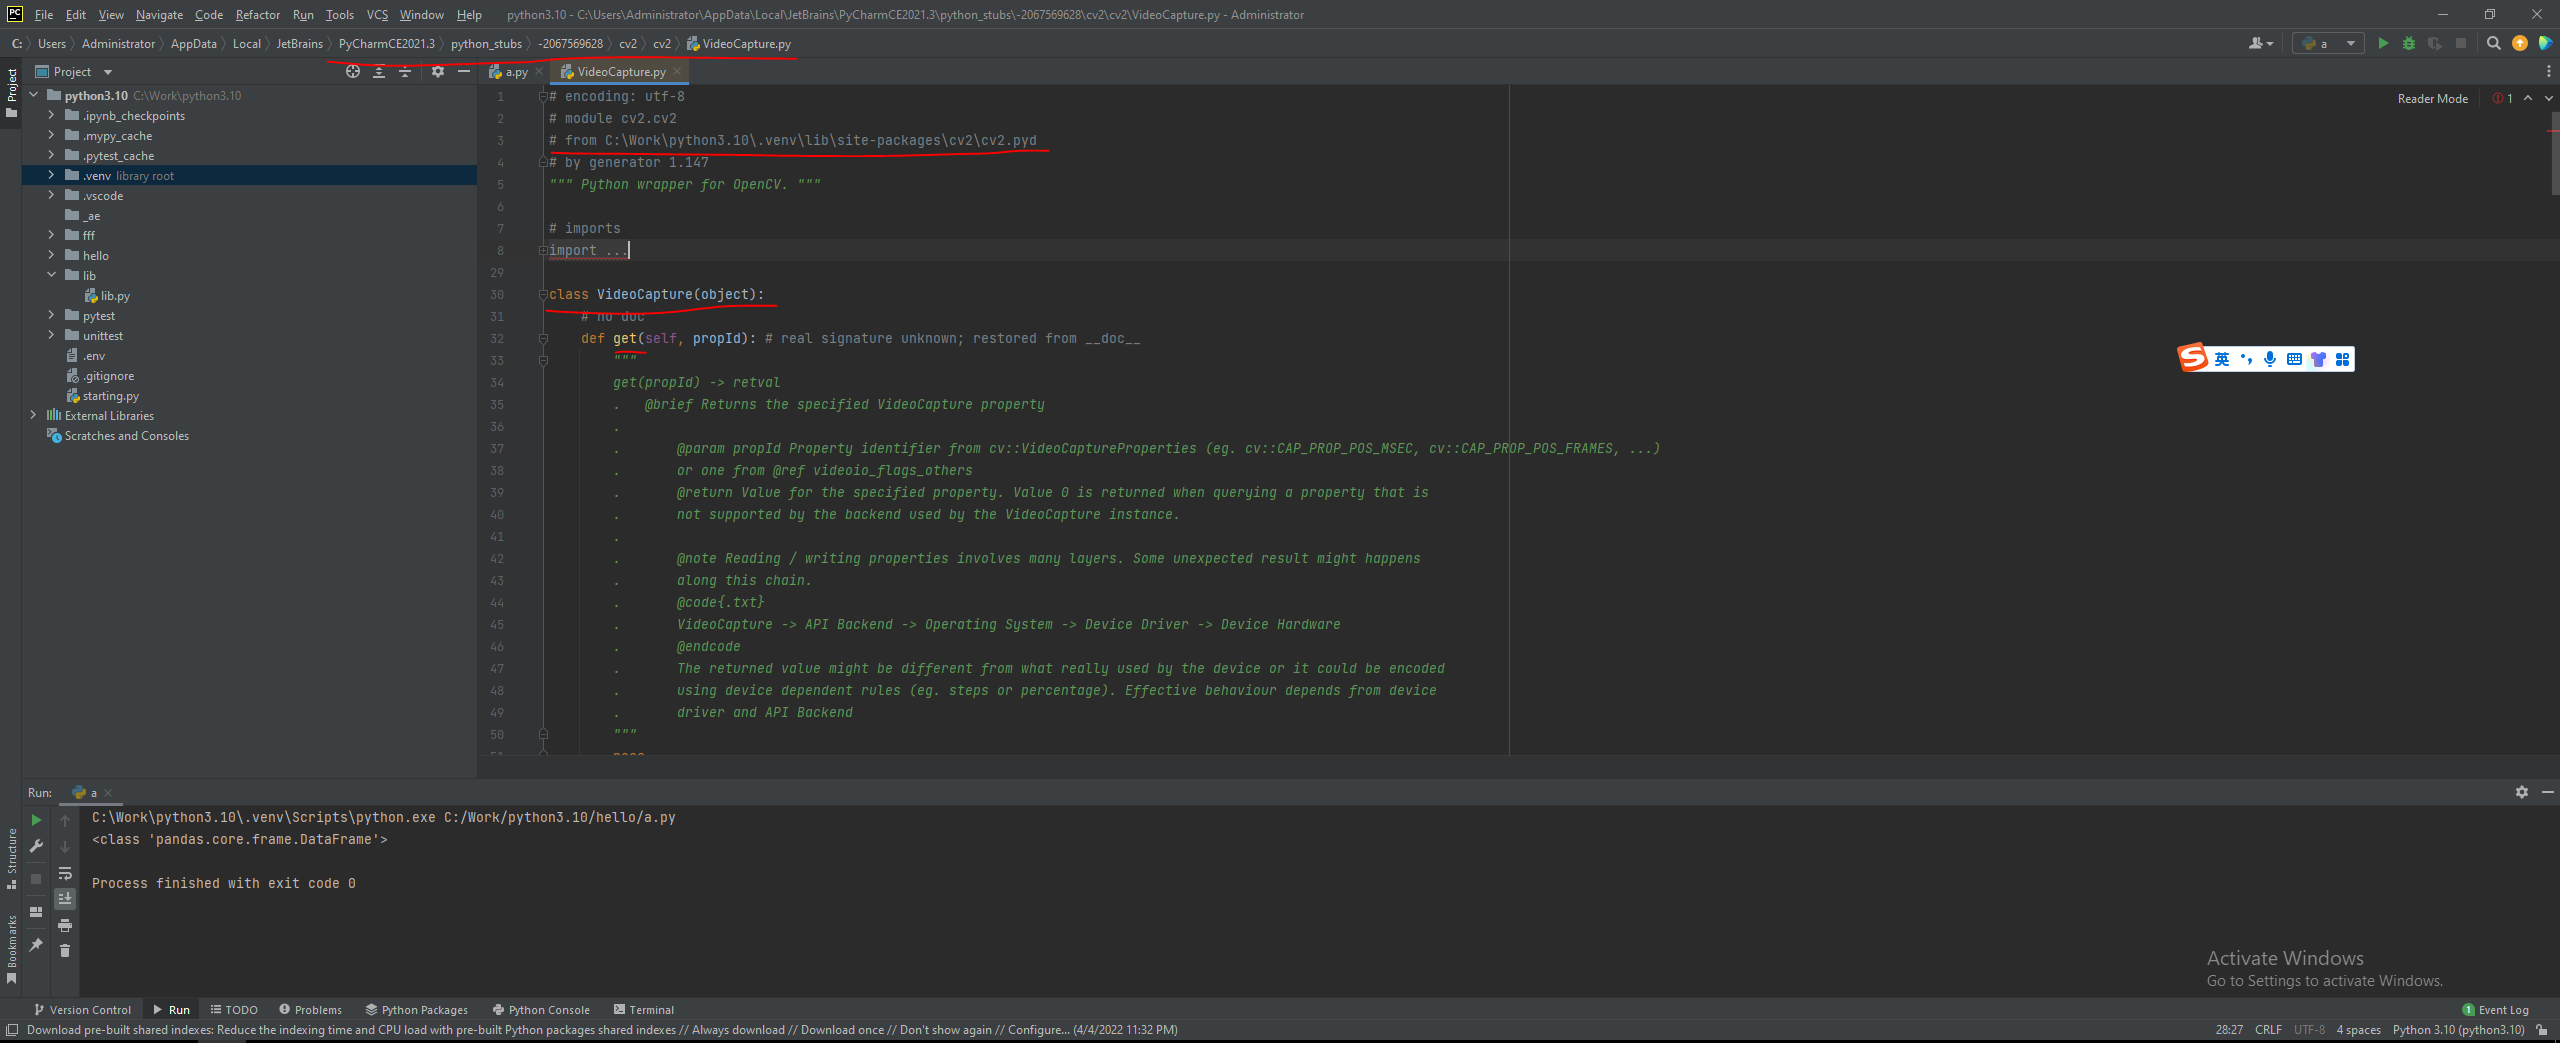Expand the pytest folder
Viewport: 2560px width, 1043px height.
pyautogui.click(x=51, y=315)
